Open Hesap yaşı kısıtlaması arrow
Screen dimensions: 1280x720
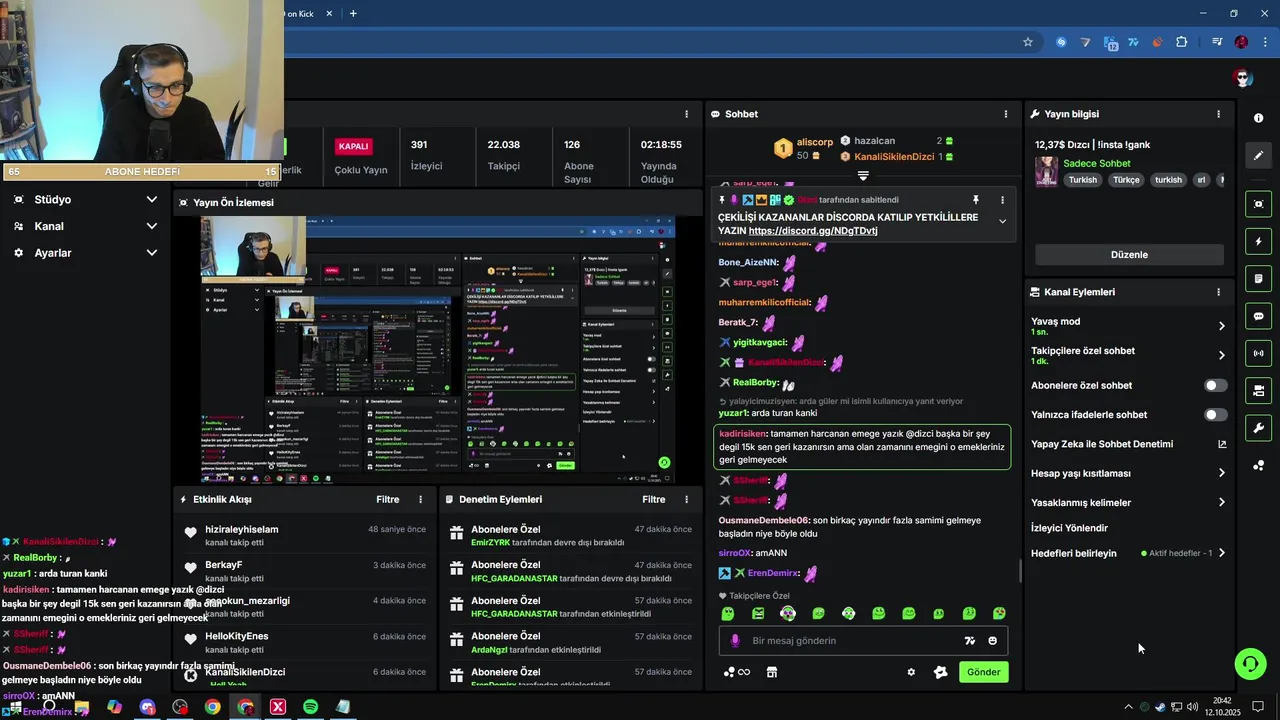[1221, 473]
